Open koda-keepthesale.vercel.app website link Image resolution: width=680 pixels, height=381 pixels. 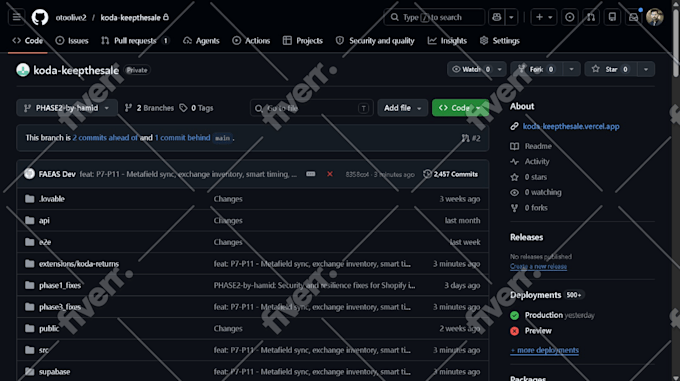click(x=571, y=127)
